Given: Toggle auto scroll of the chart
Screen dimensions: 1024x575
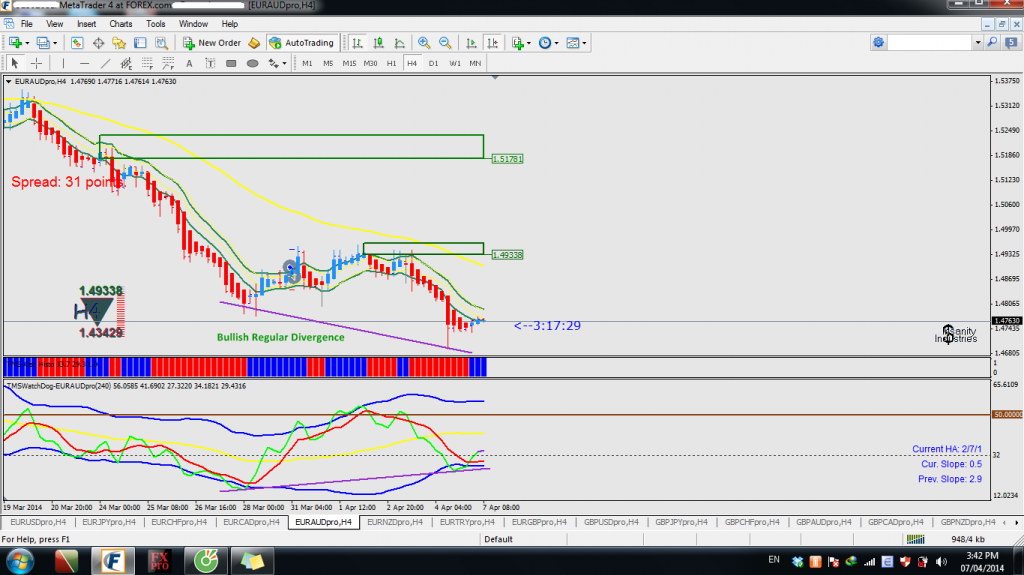Looking at the screenshot, I should click(x=471, y=42).
